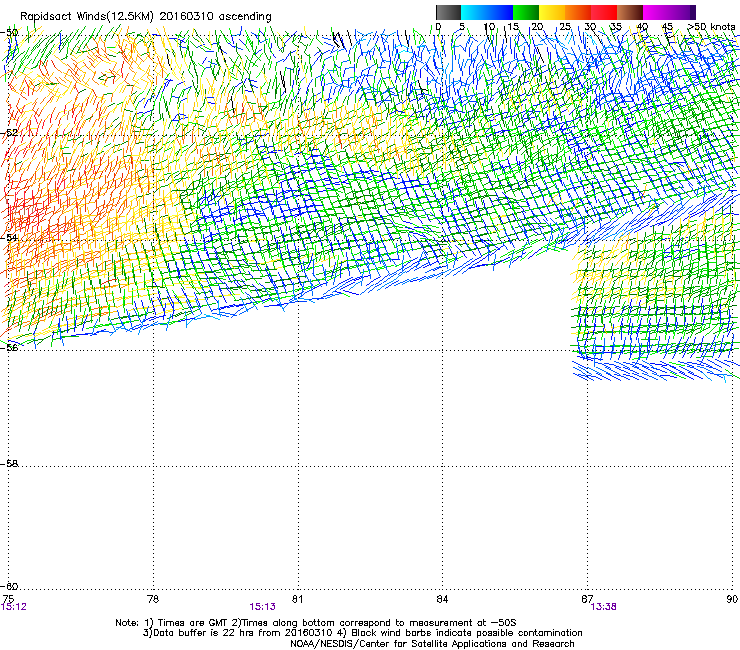
Task: Click the '-56' latitude label
Action: [9, 347]
